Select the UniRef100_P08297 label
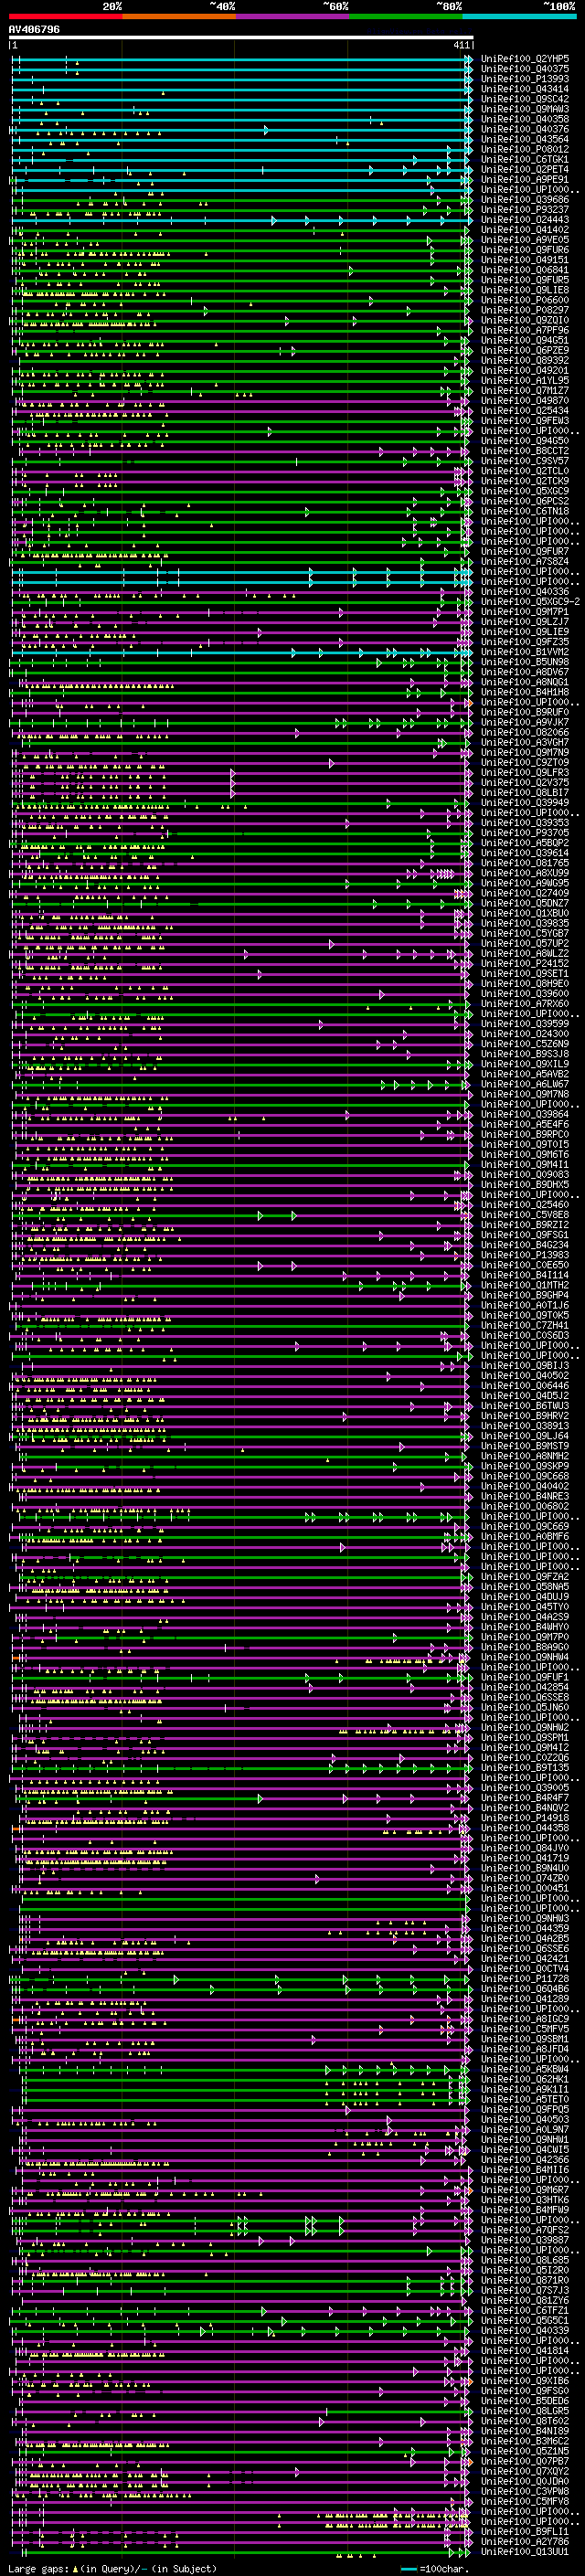This screenshot has height=2576, width=585. pyautogui.click(x=524, y=310)
